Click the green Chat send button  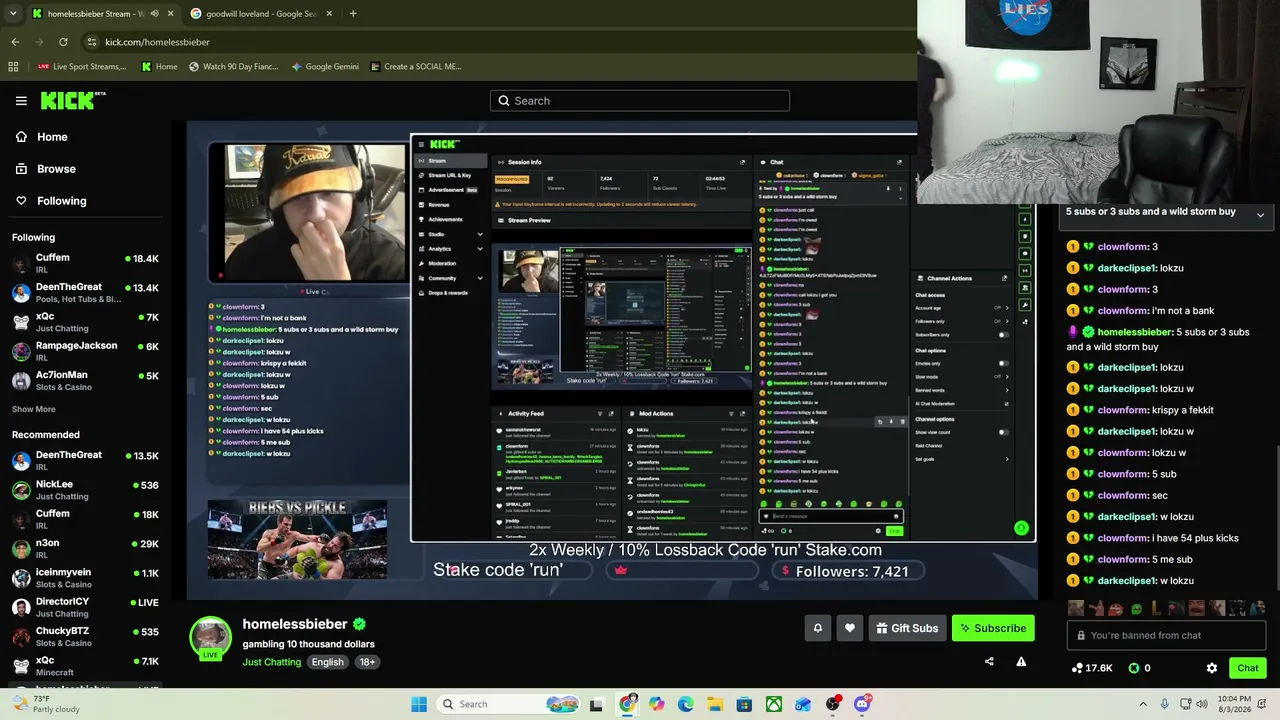1248,668
